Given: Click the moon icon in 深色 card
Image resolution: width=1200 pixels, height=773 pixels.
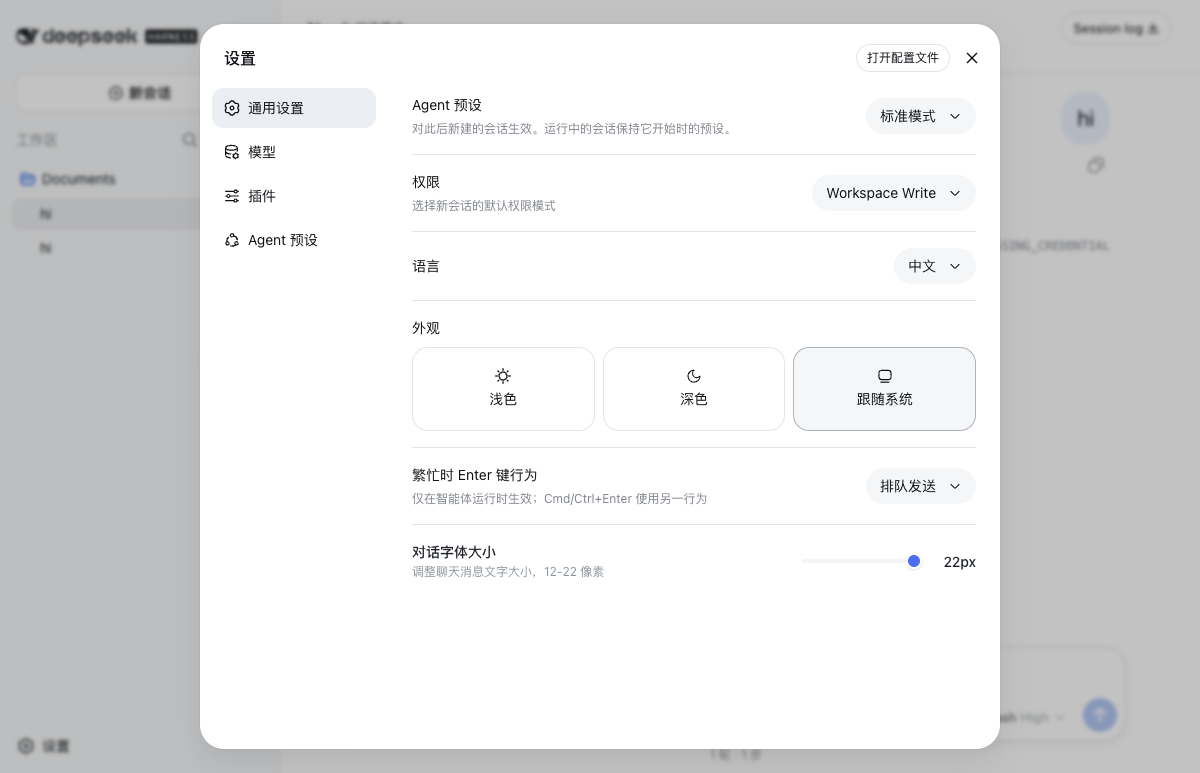Looking at the screenshot, I should 694,376.
